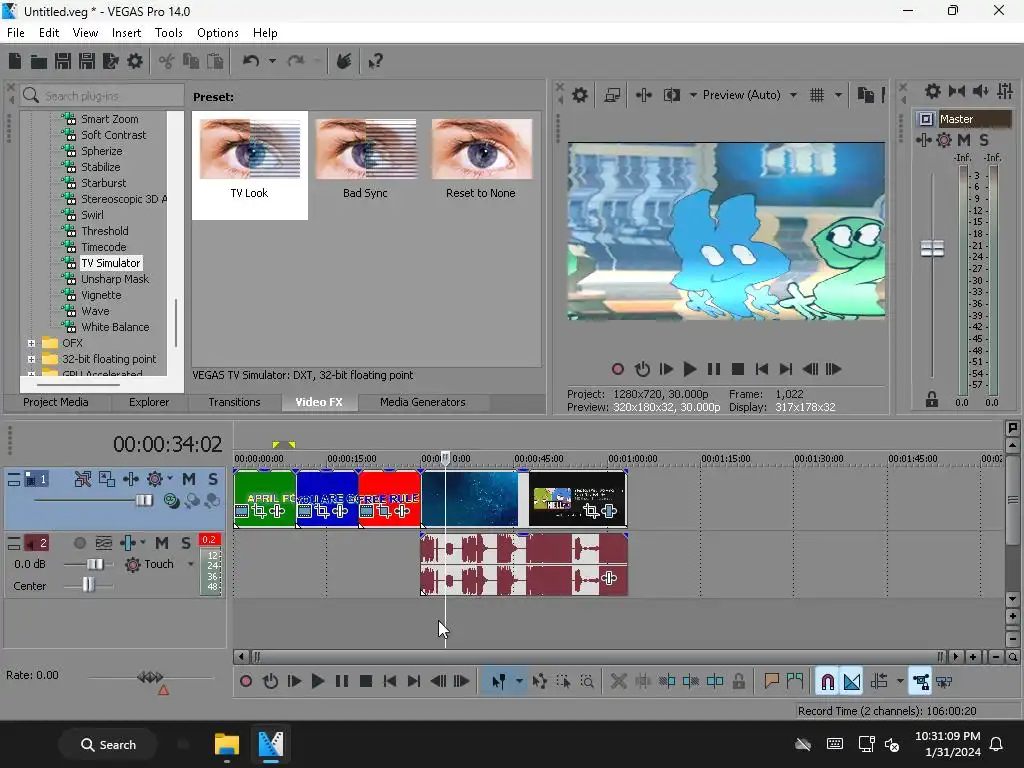Click the Delete X icon in edit toolbar
Image resolution: width=1024 pixels, height=768 pixels.
click(618, 682)
